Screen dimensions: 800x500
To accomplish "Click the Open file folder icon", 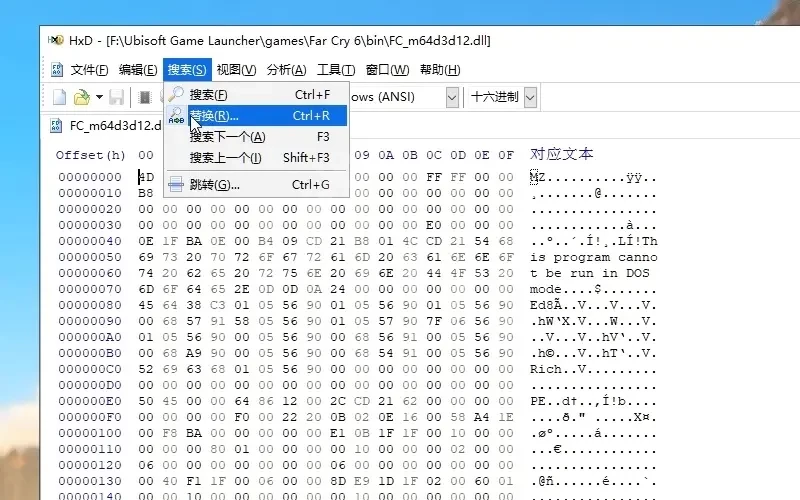I will click(82, 97).
